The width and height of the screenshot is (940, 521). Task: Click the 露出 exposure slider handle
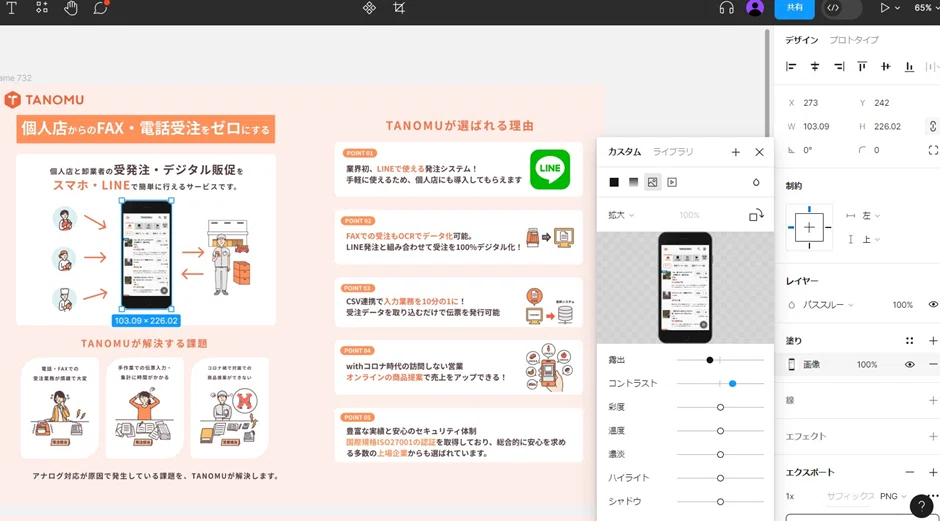[710, 360]
